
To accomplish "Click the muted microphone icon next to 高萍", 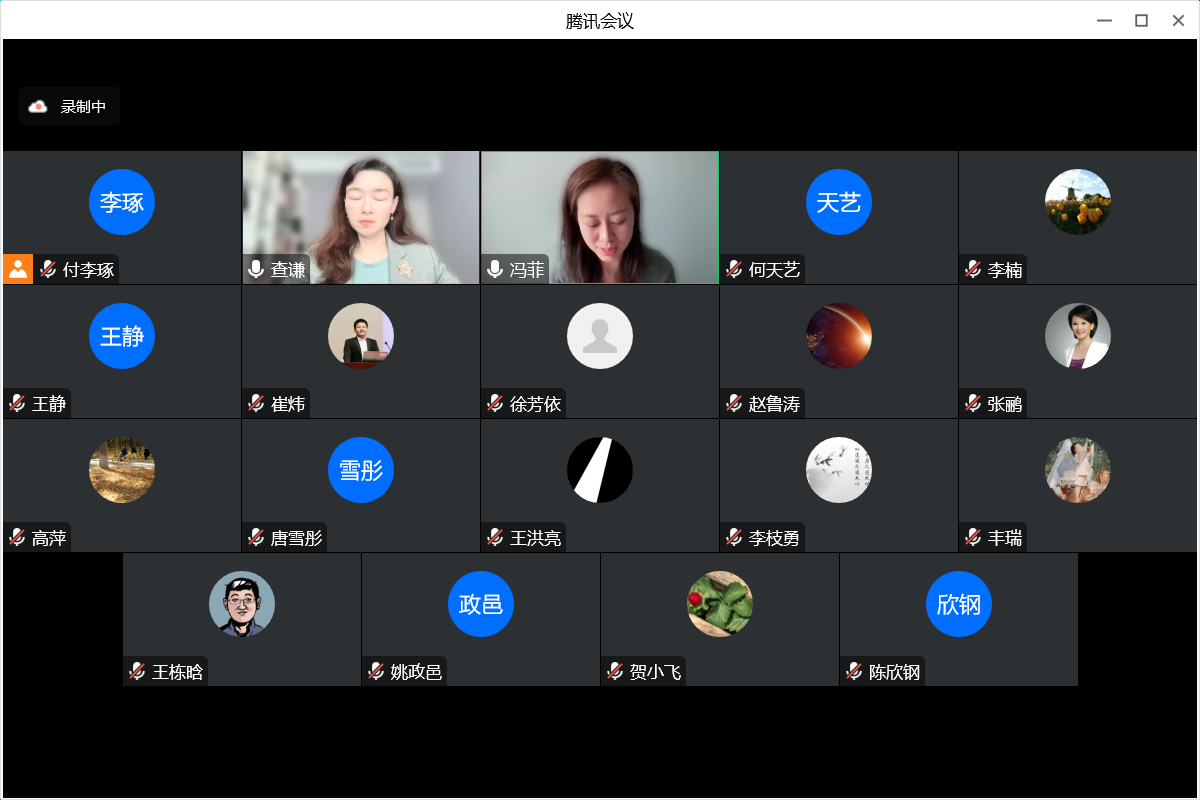I will tap(18, 537).
